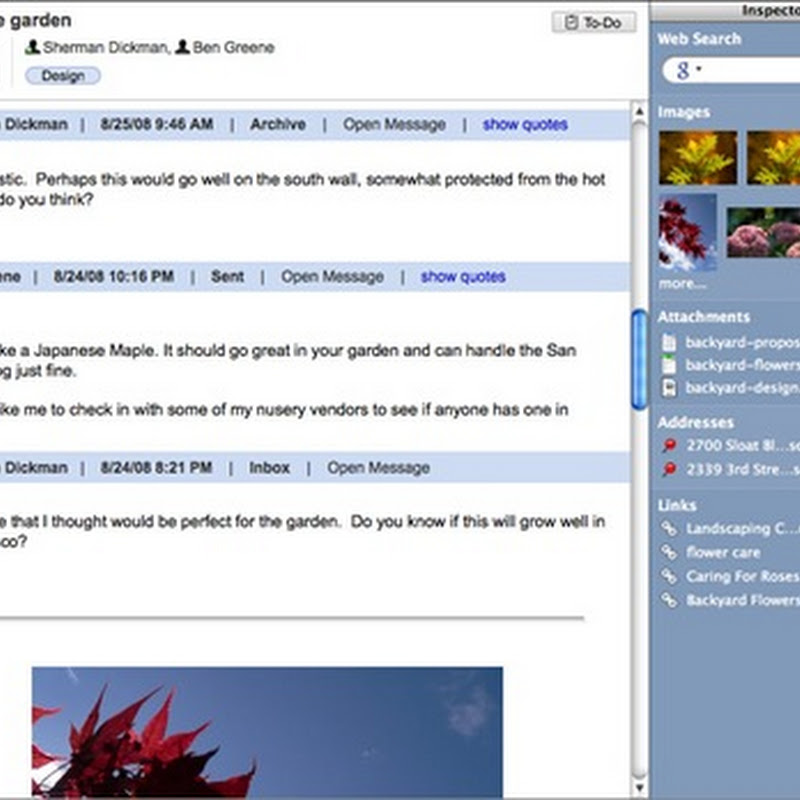Click link icon beside Backyard Flowers
The width and height of the screenshot is (800, 800).
click(669, 599)
